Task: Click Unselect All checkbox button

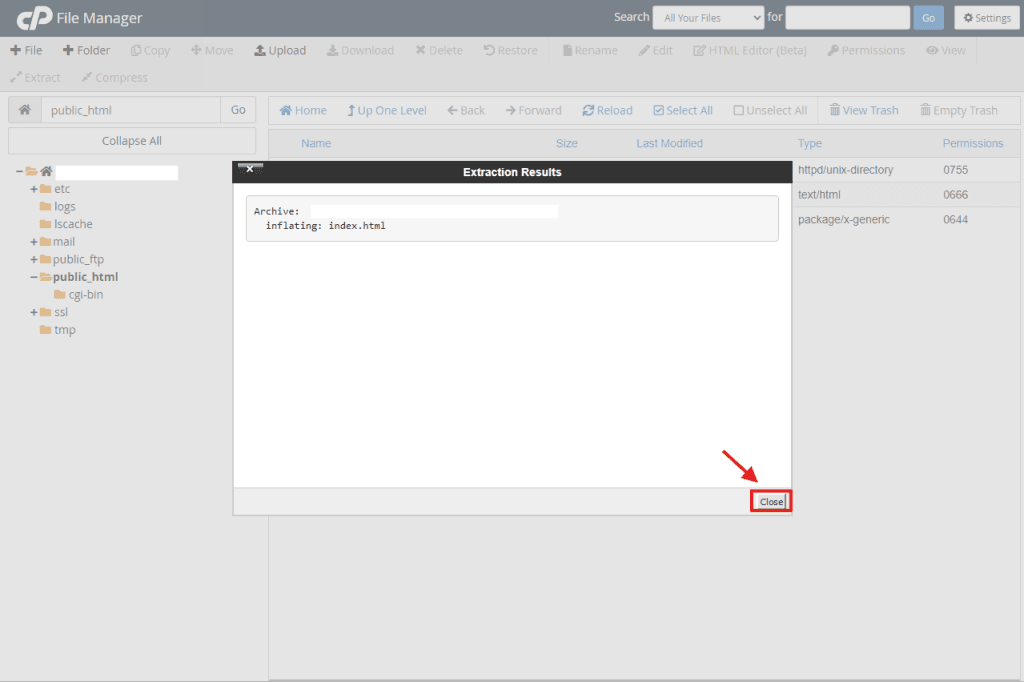Action: 770,110
